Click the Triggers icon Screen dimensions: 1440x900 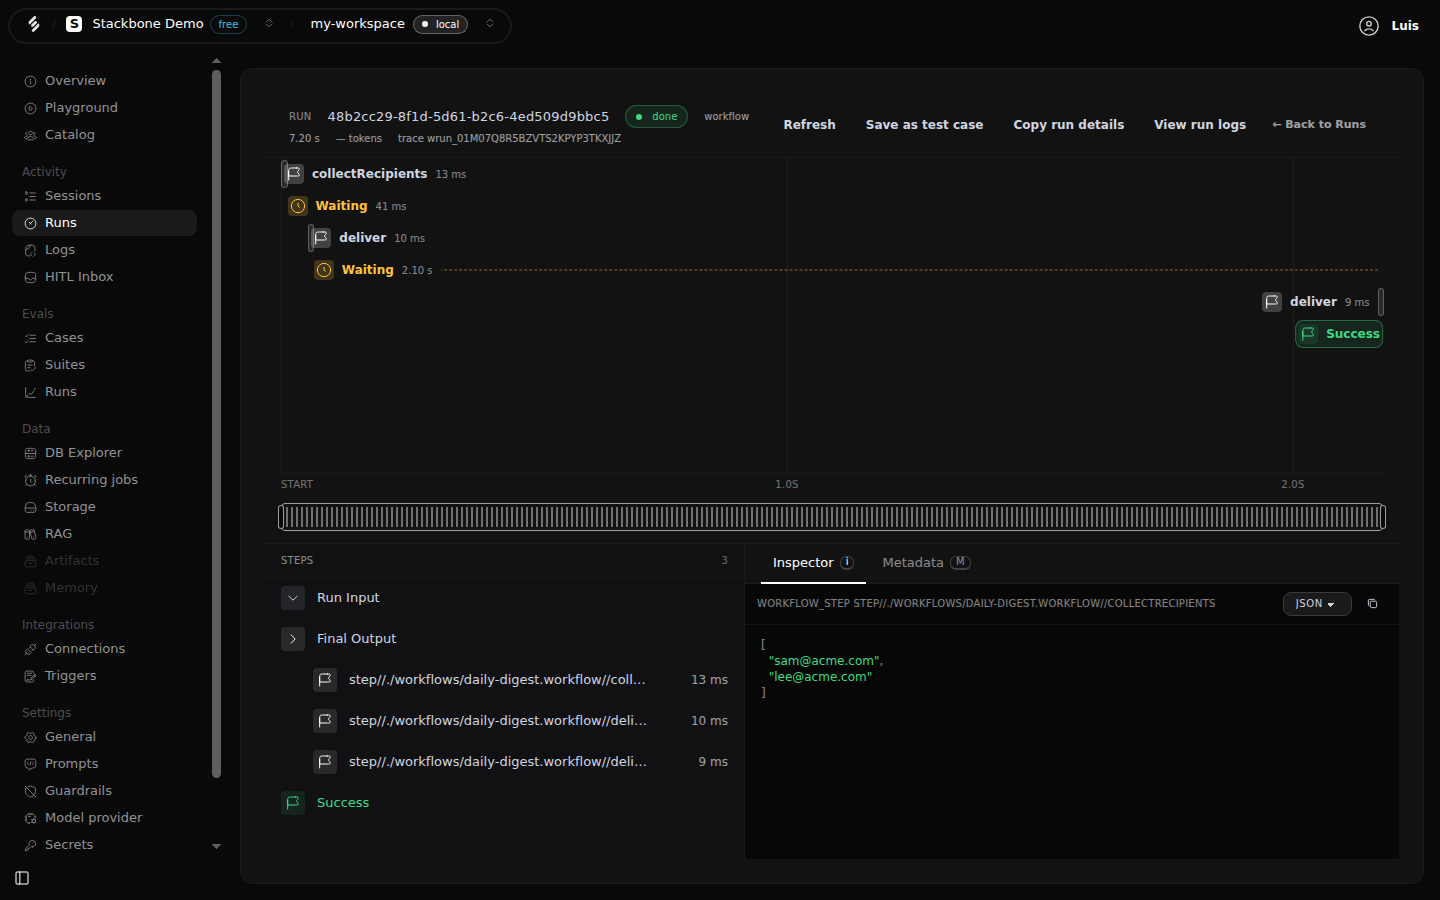30,676
